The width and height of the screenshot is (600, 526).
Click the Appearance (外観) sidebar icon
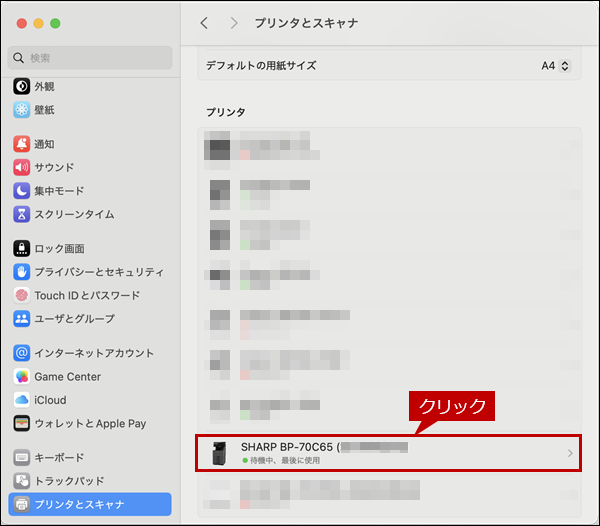tap(22, 86)
